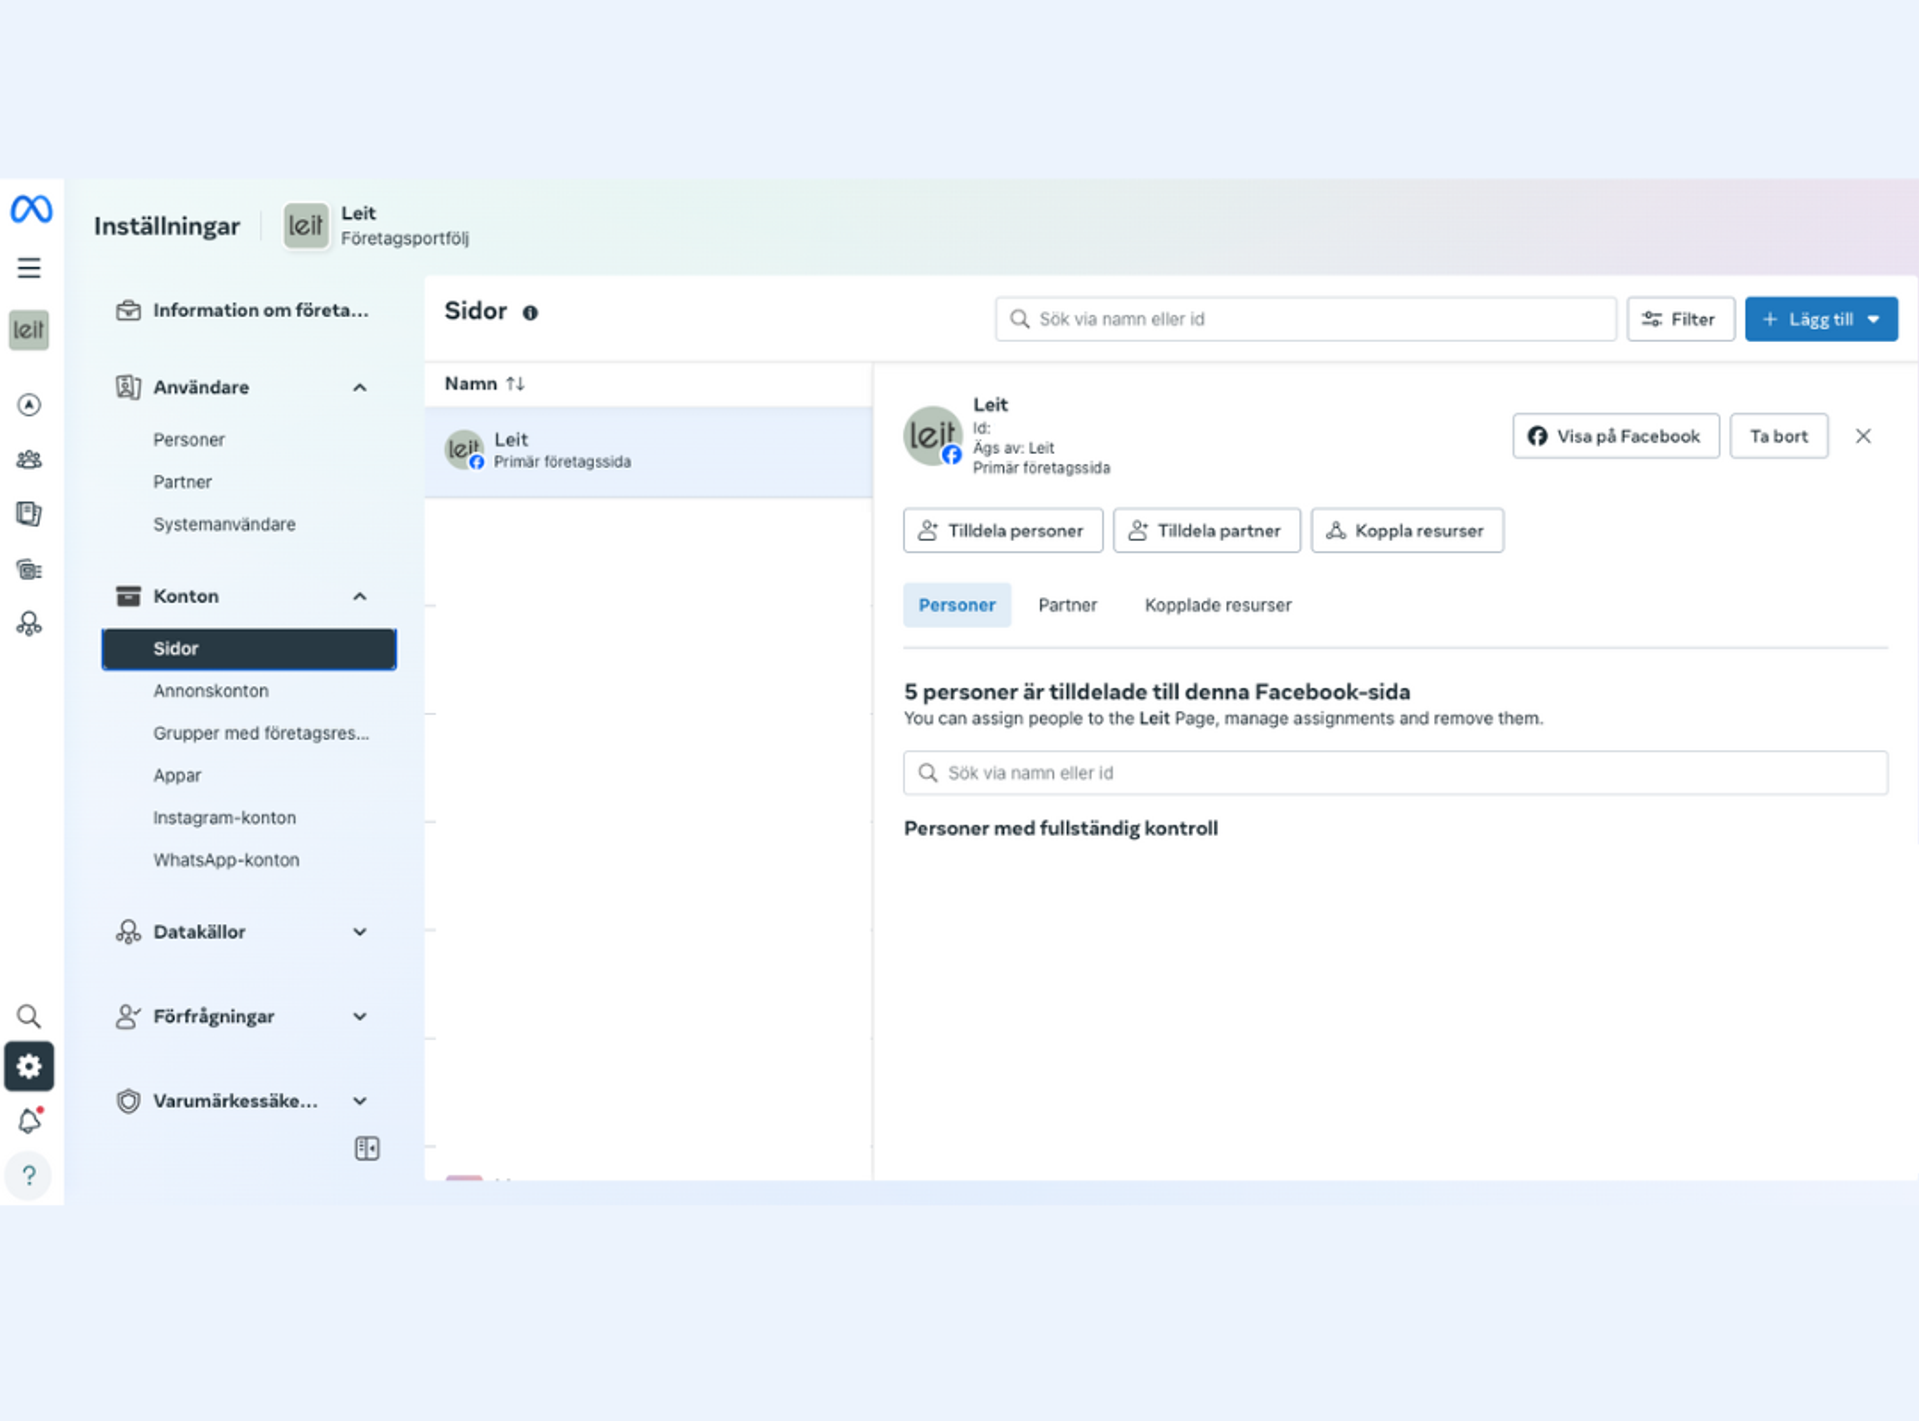Image resolution: width=1919 pixels, height=1421 pixels.
Task: Focus the assigned people search field
Action: [1395, 773]
